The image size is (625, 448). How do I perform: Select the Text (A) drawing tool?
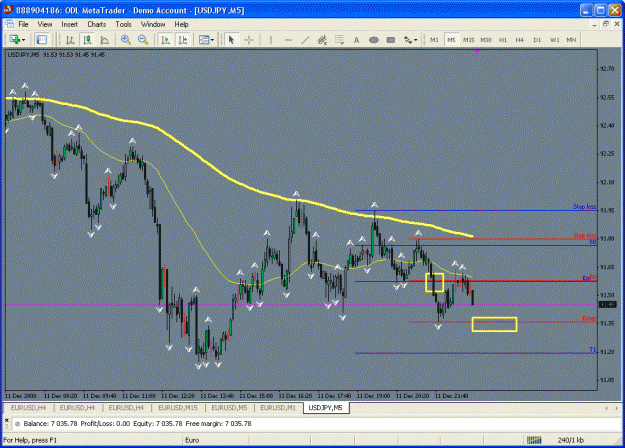coord(356,39)
